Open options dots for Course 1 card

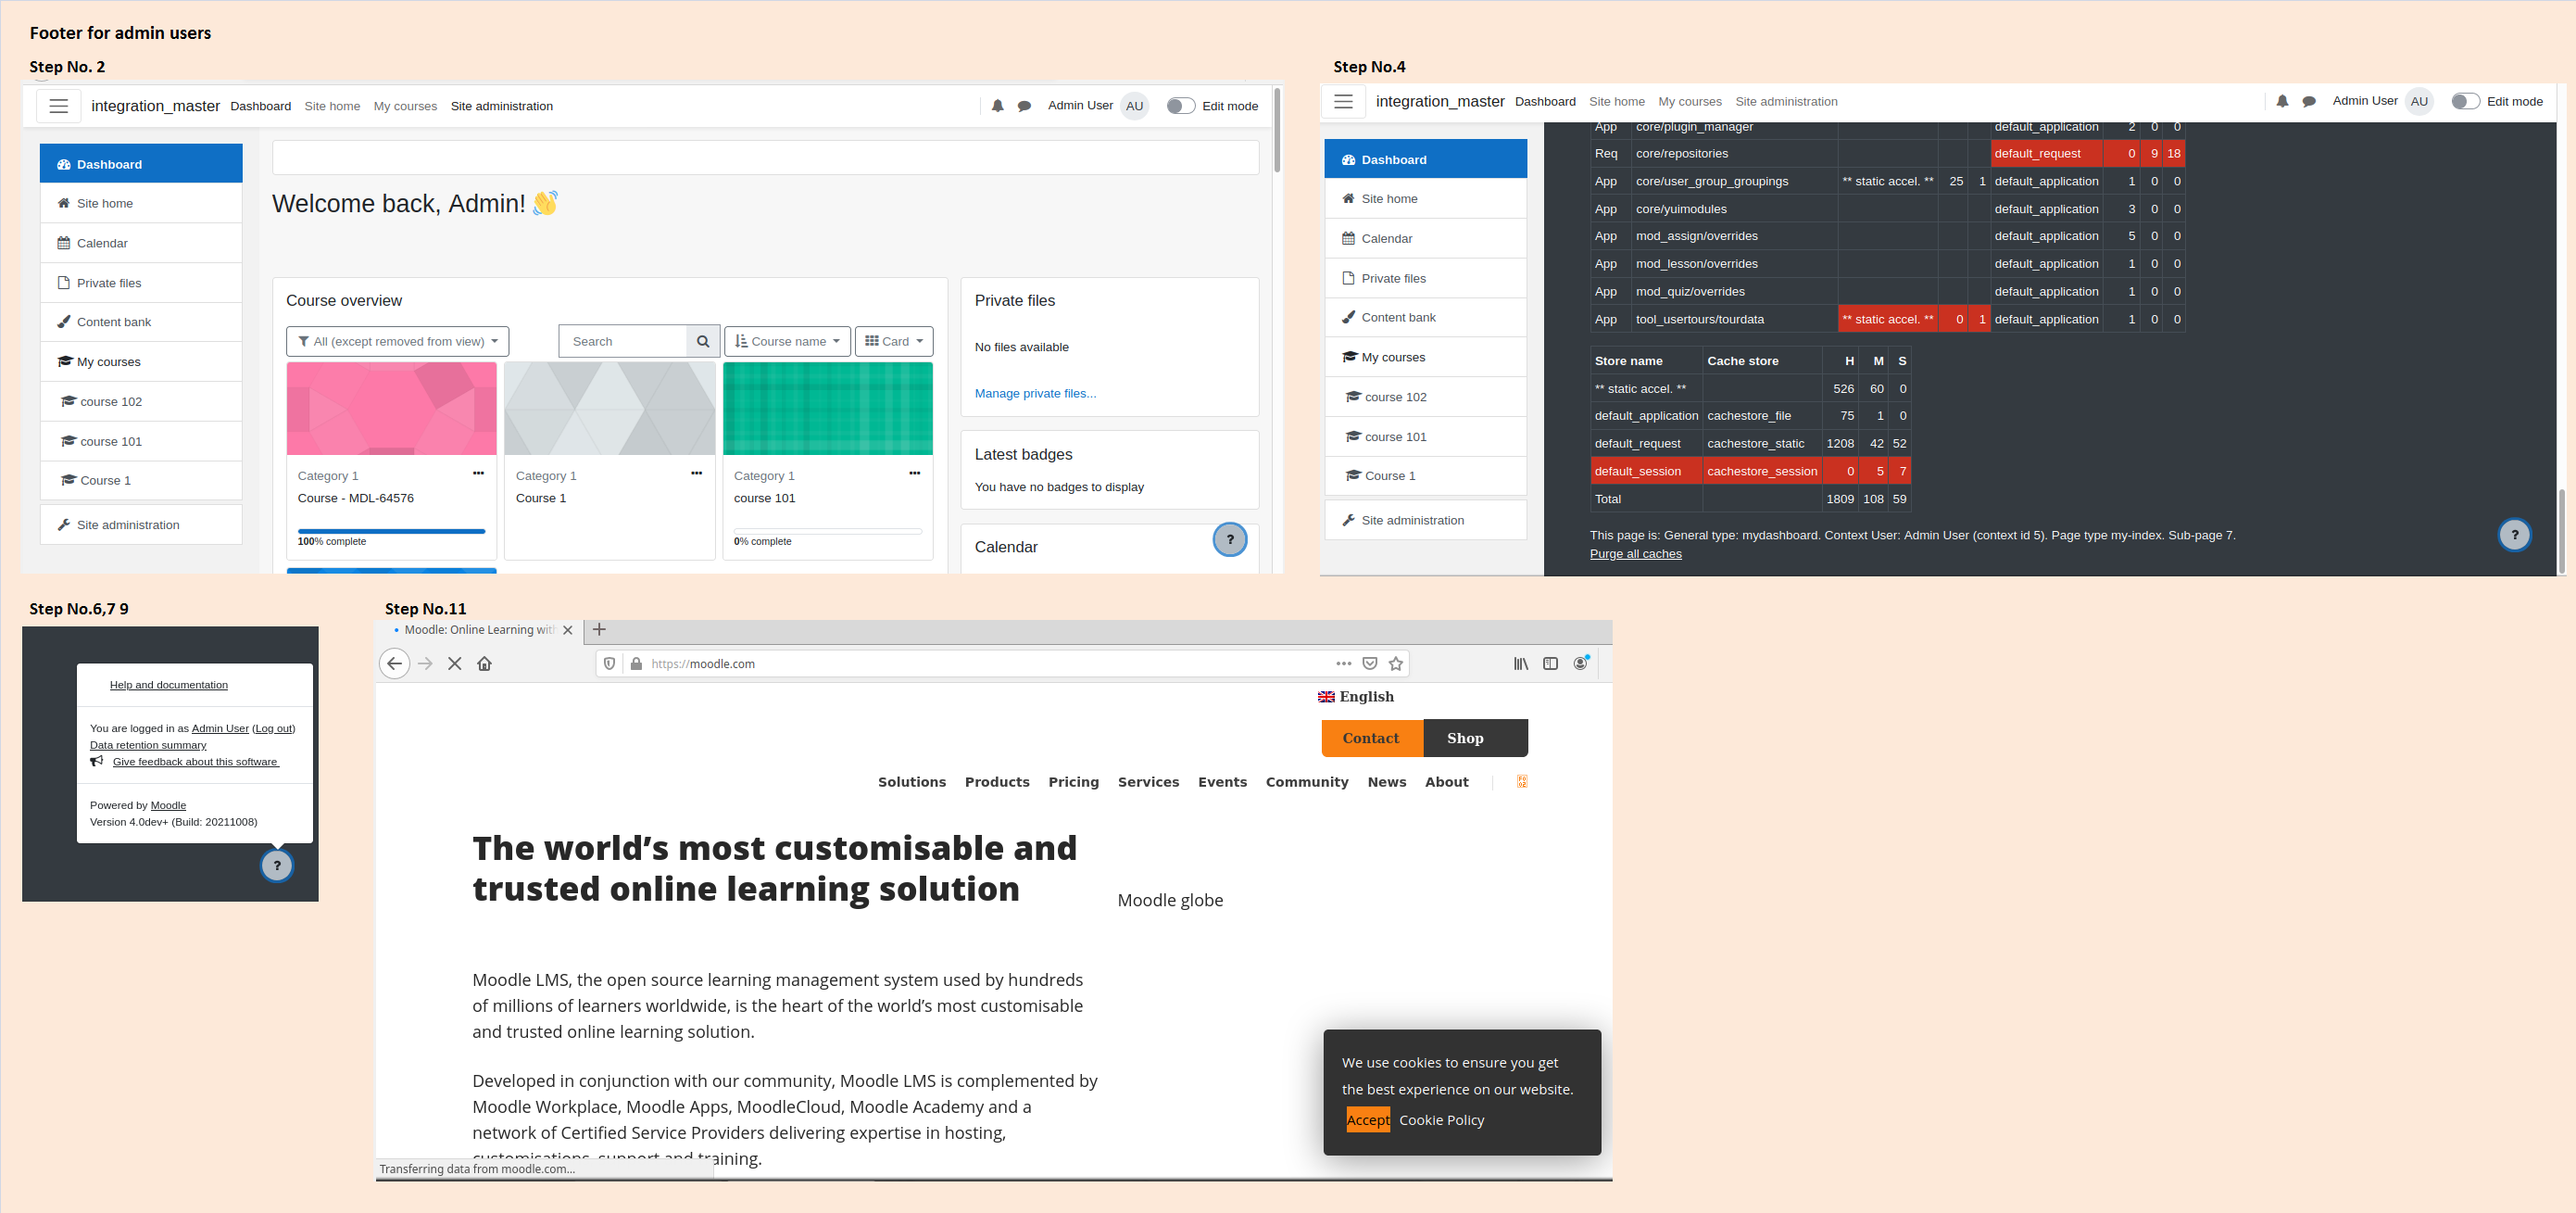point(696,473)
